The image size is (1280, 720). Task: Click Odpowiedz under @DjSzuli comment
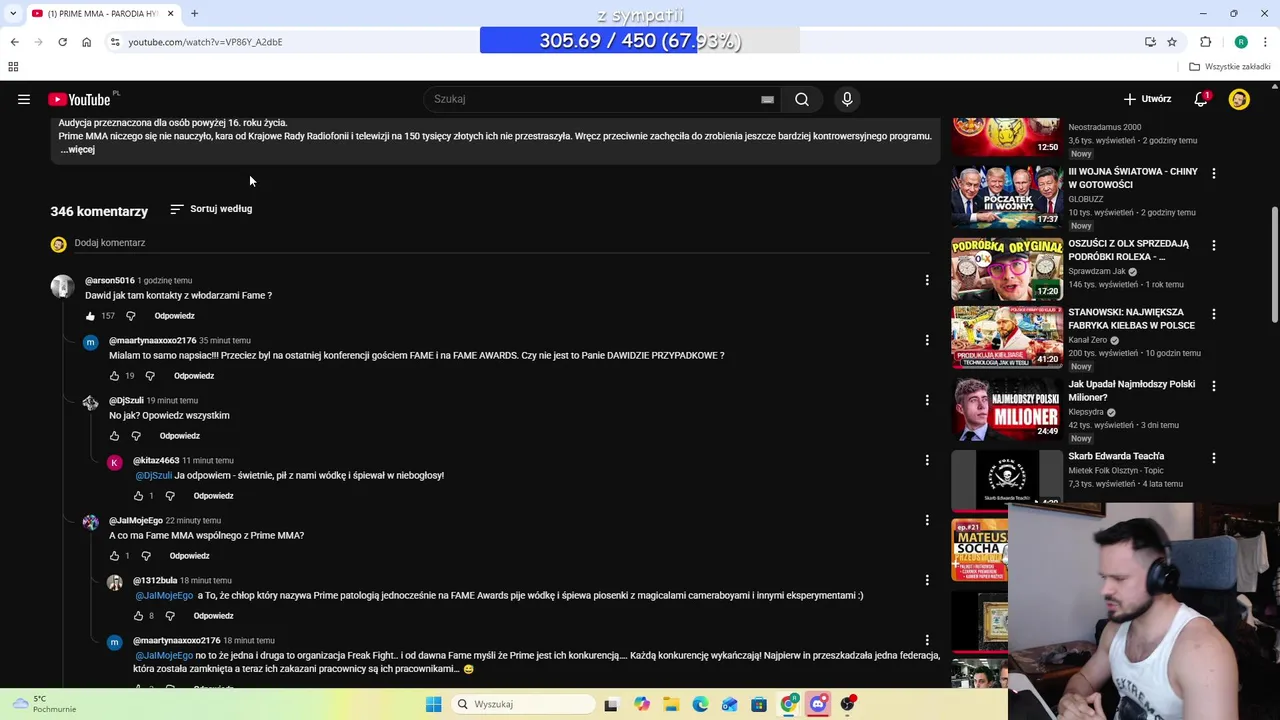point(180,436)
